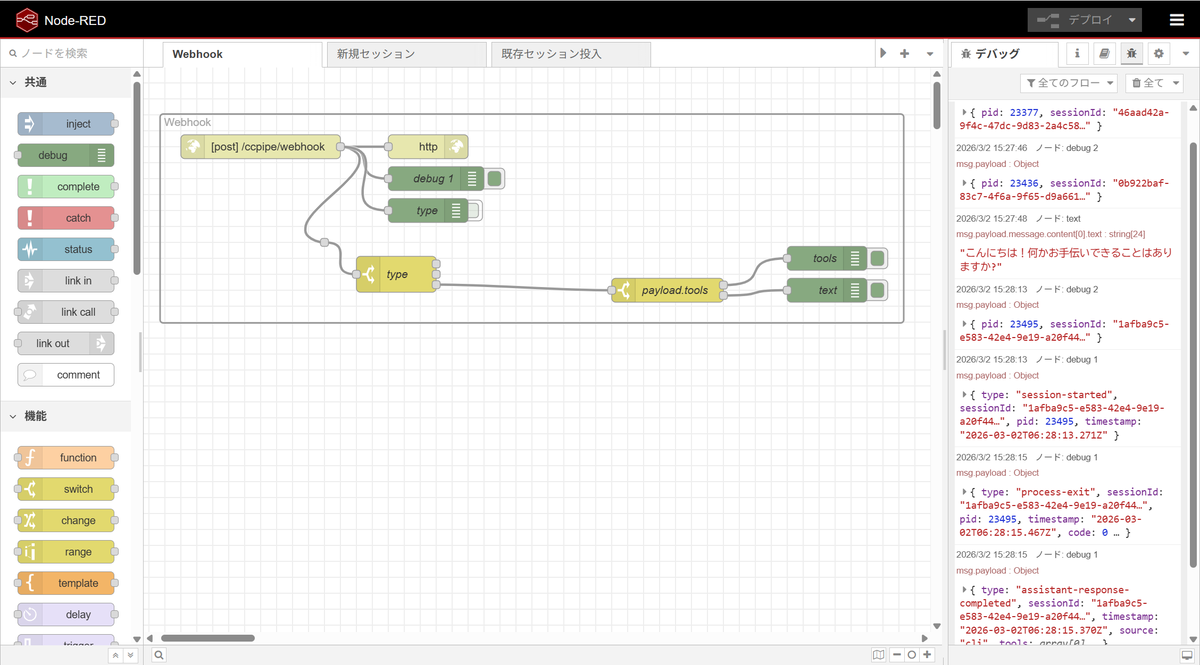Select the Webhook group label
The image size is (1200, 665).
click(x=187, y=122)
